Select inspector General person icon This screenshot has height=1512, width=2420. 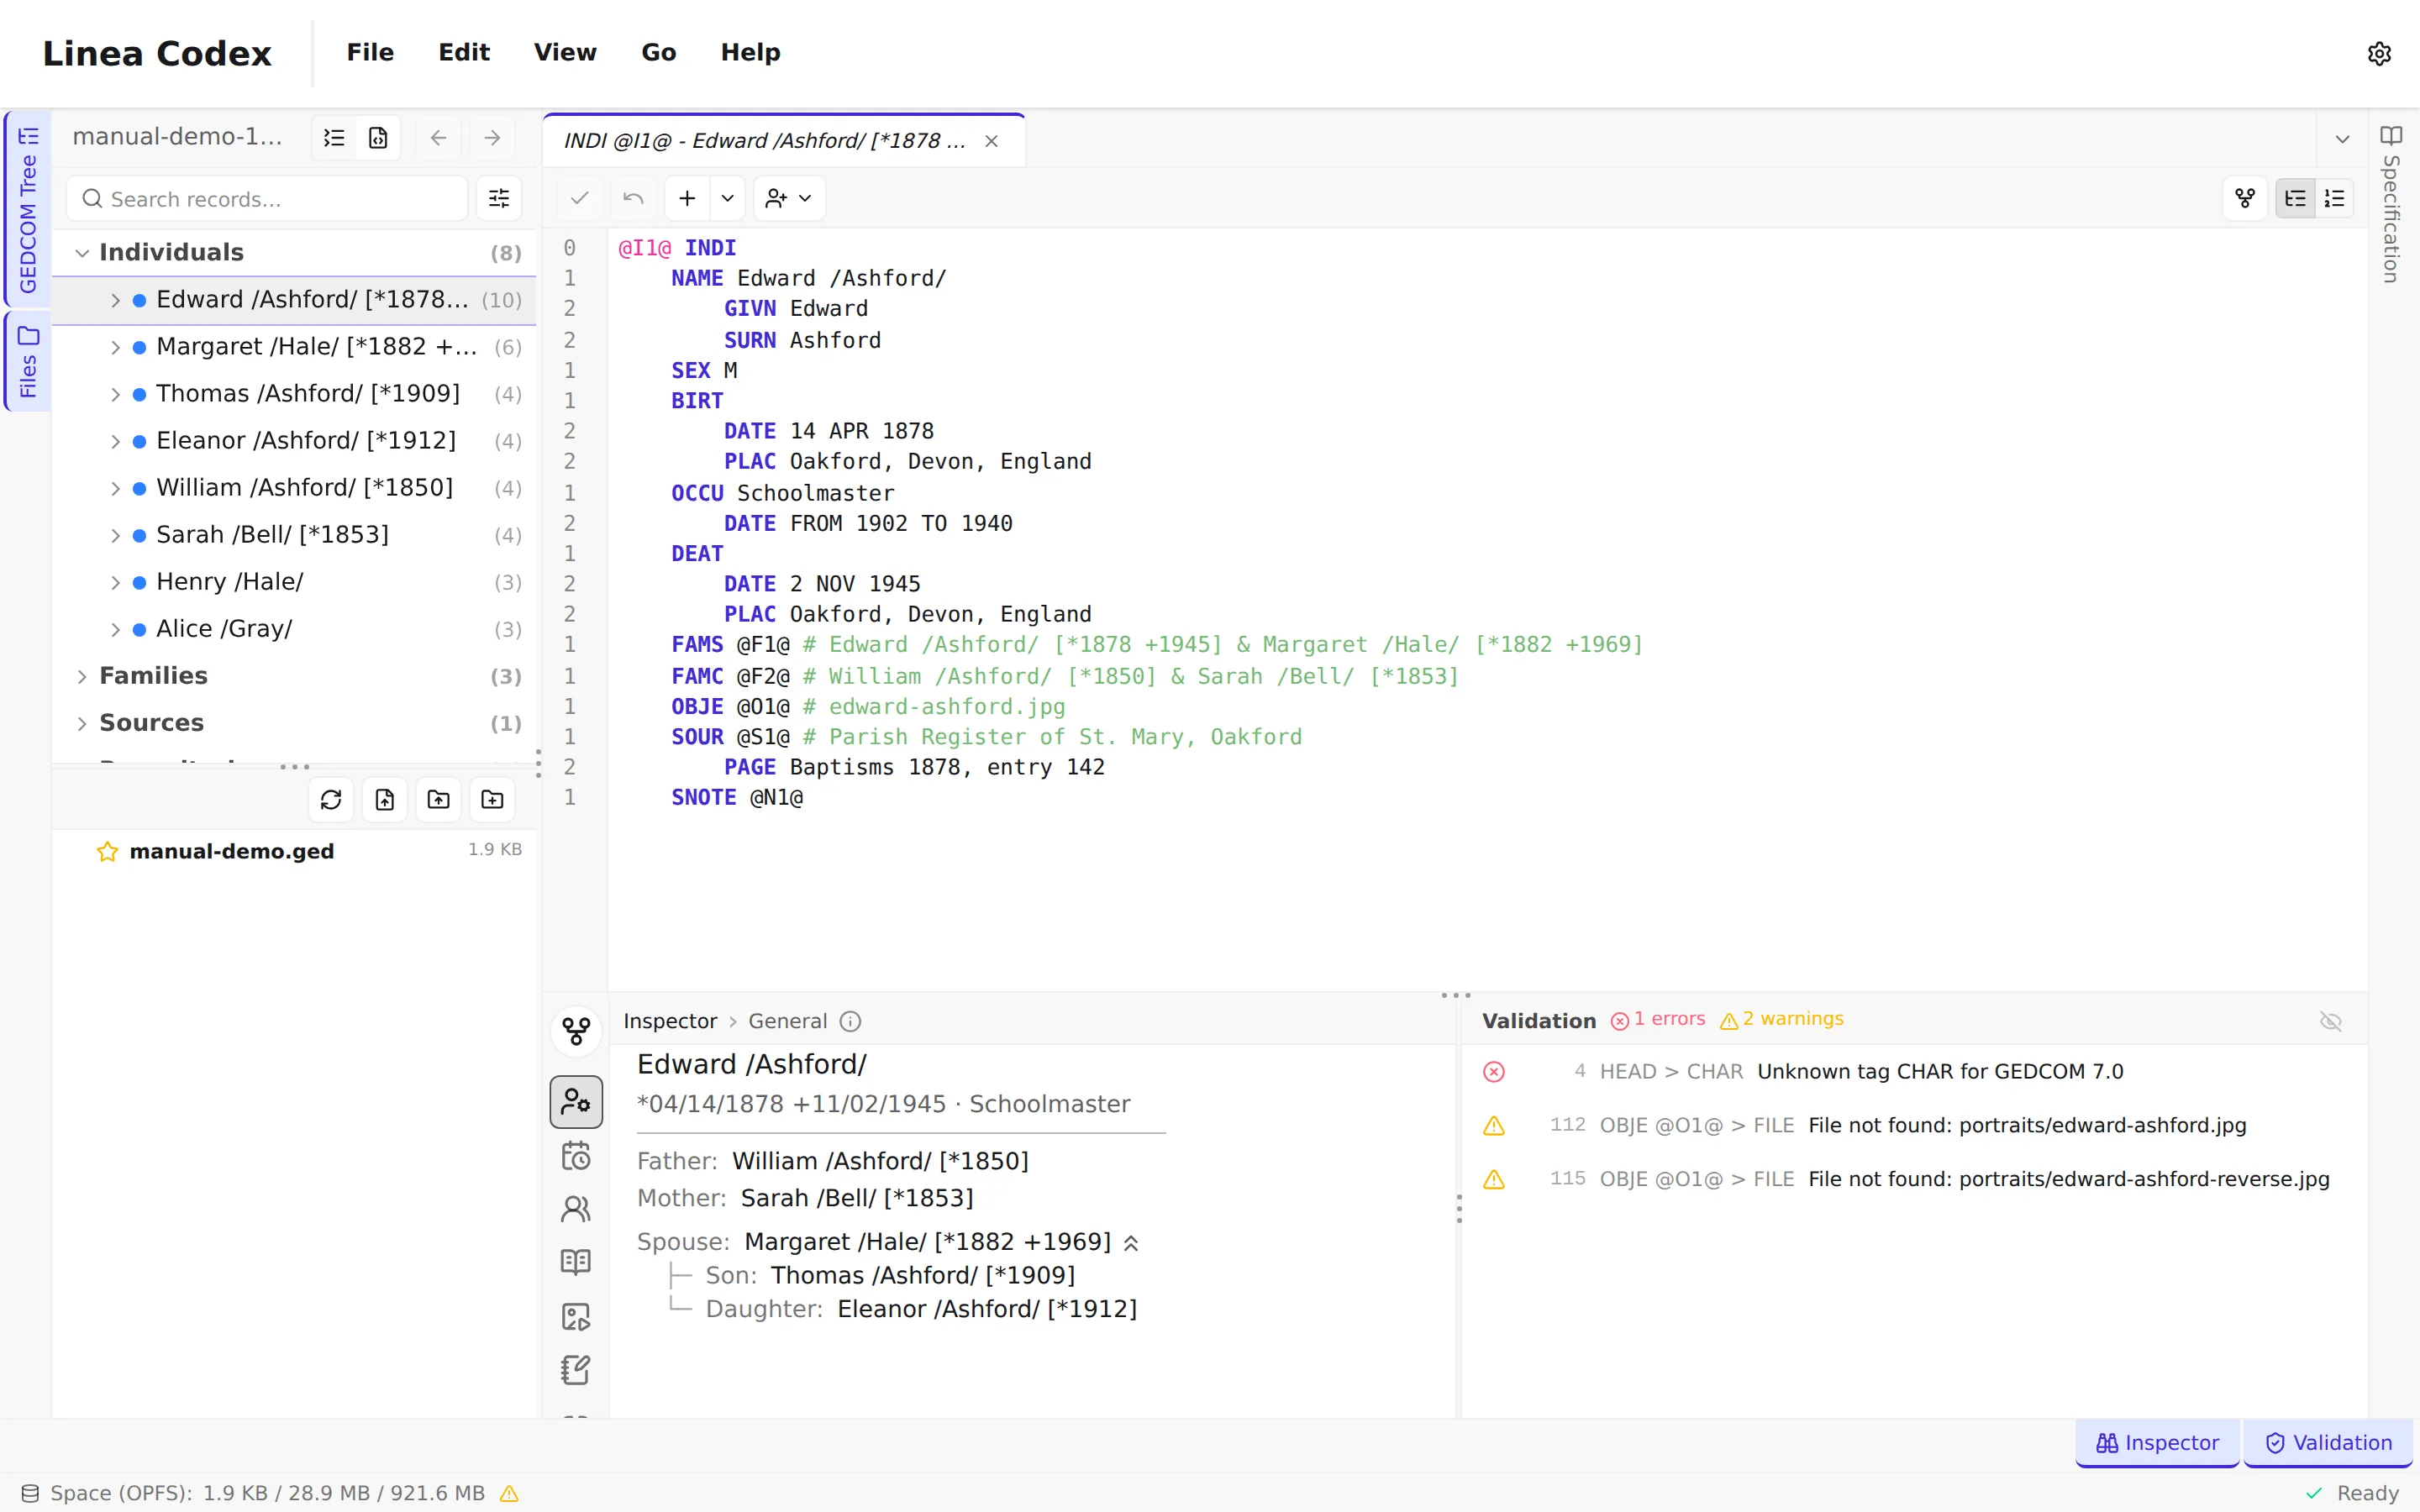pyautogui.click(x=576, y=1102)
